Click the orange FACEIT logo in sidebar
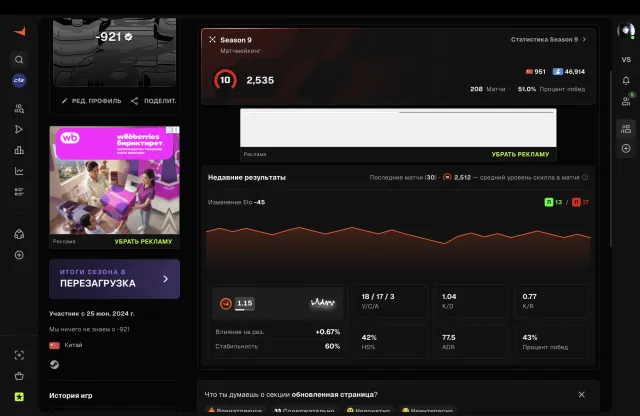 pos(19,31)
